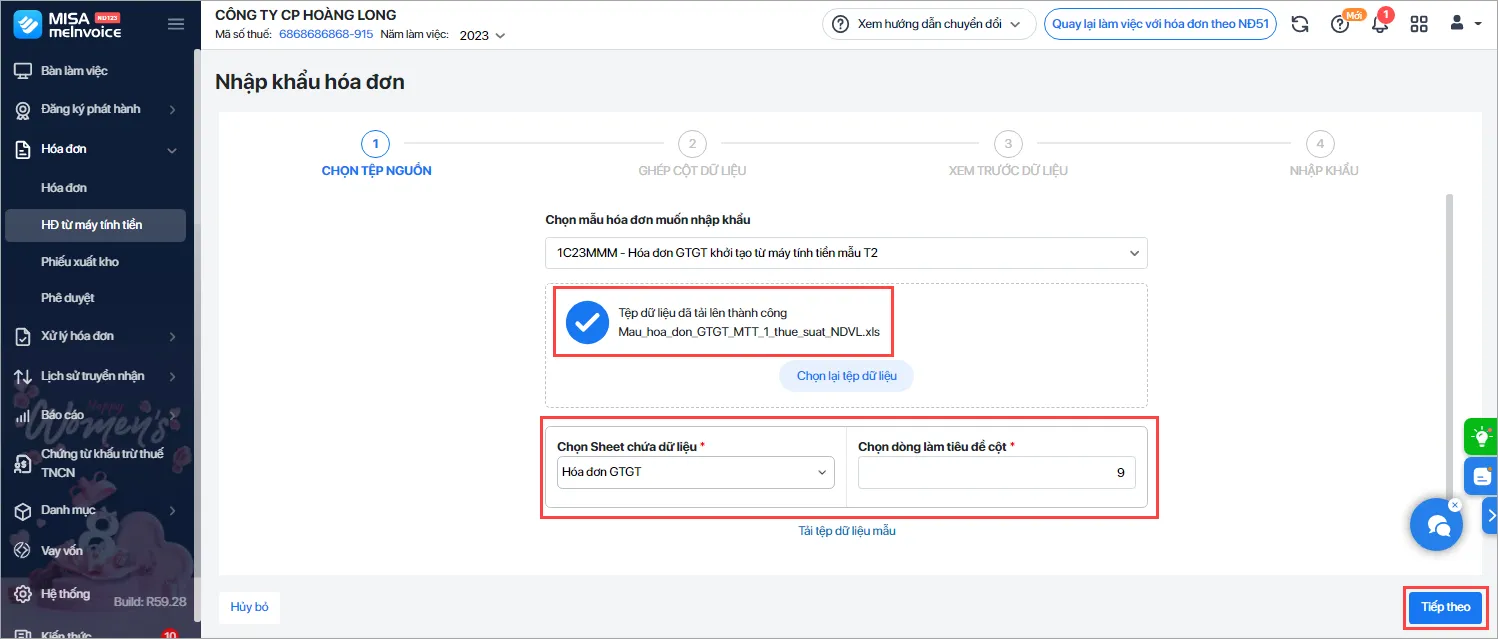Open the Sheet selection dropdown Hóa đơn GTGT
Viewport: 1498px width, 639px height.
695,472
